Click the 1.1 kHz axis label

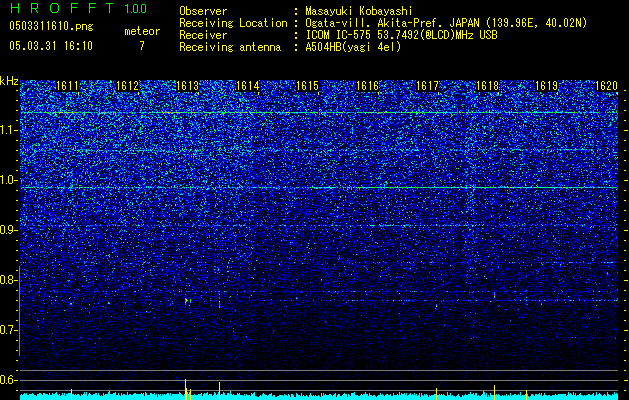point(9,130)
